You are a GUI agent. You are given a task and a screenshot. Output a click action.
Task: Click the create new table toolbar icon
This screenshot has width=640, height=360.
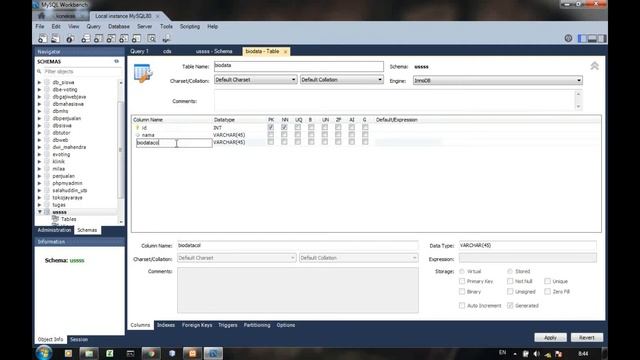tap(98, 39)
